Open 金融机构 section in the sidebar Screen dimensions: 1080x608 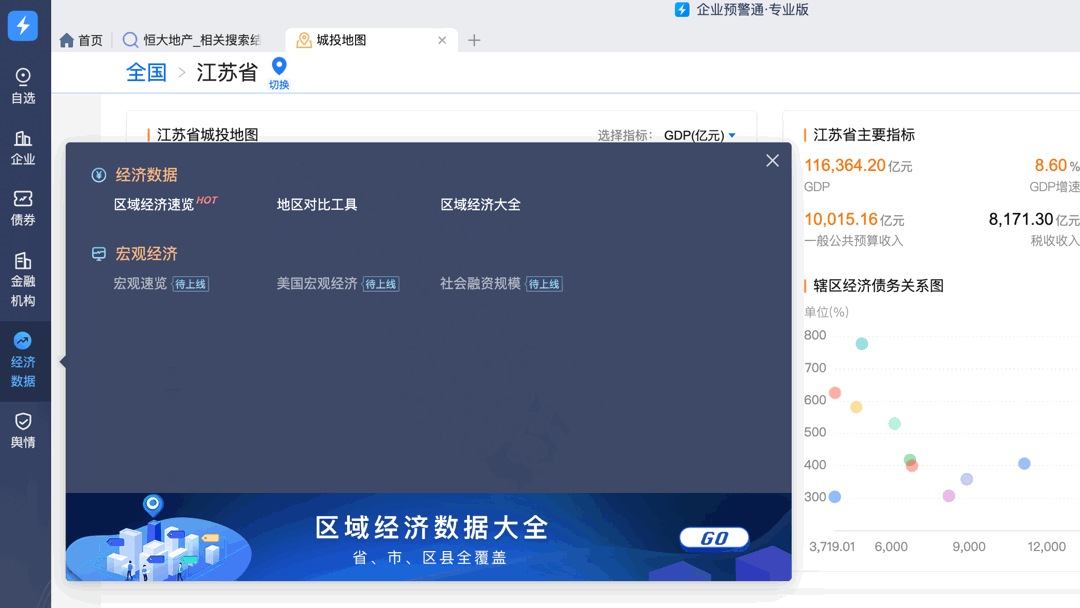pyautogui.click(x=23, y=279)
